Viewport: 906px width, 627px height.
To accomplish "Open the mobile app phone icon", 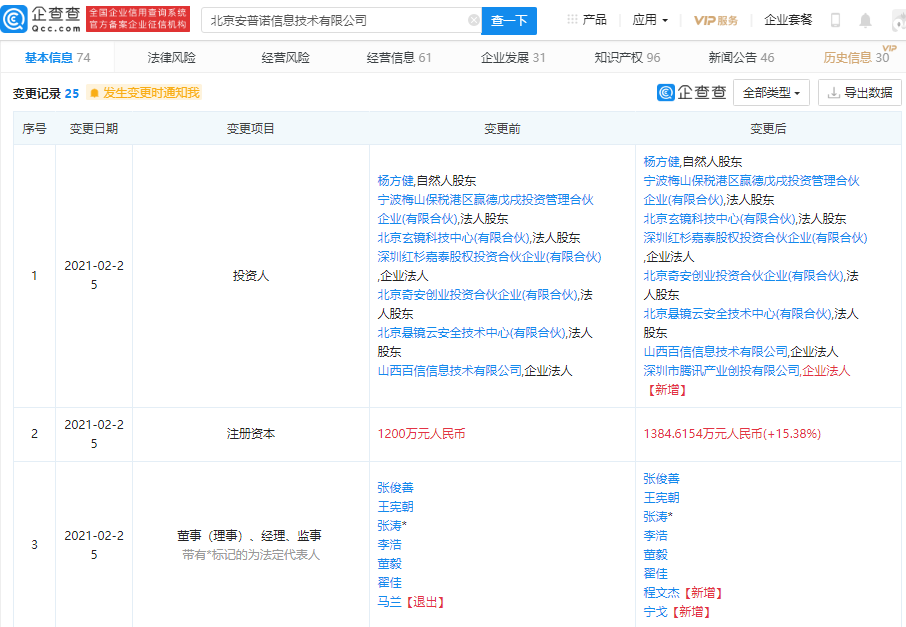I will tap(835, 21).
